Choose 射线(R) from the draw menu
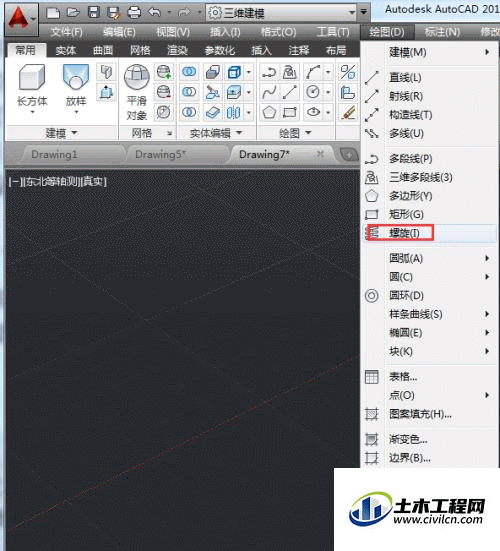This screenshot has height=551, width=500. tap(429, 96)
